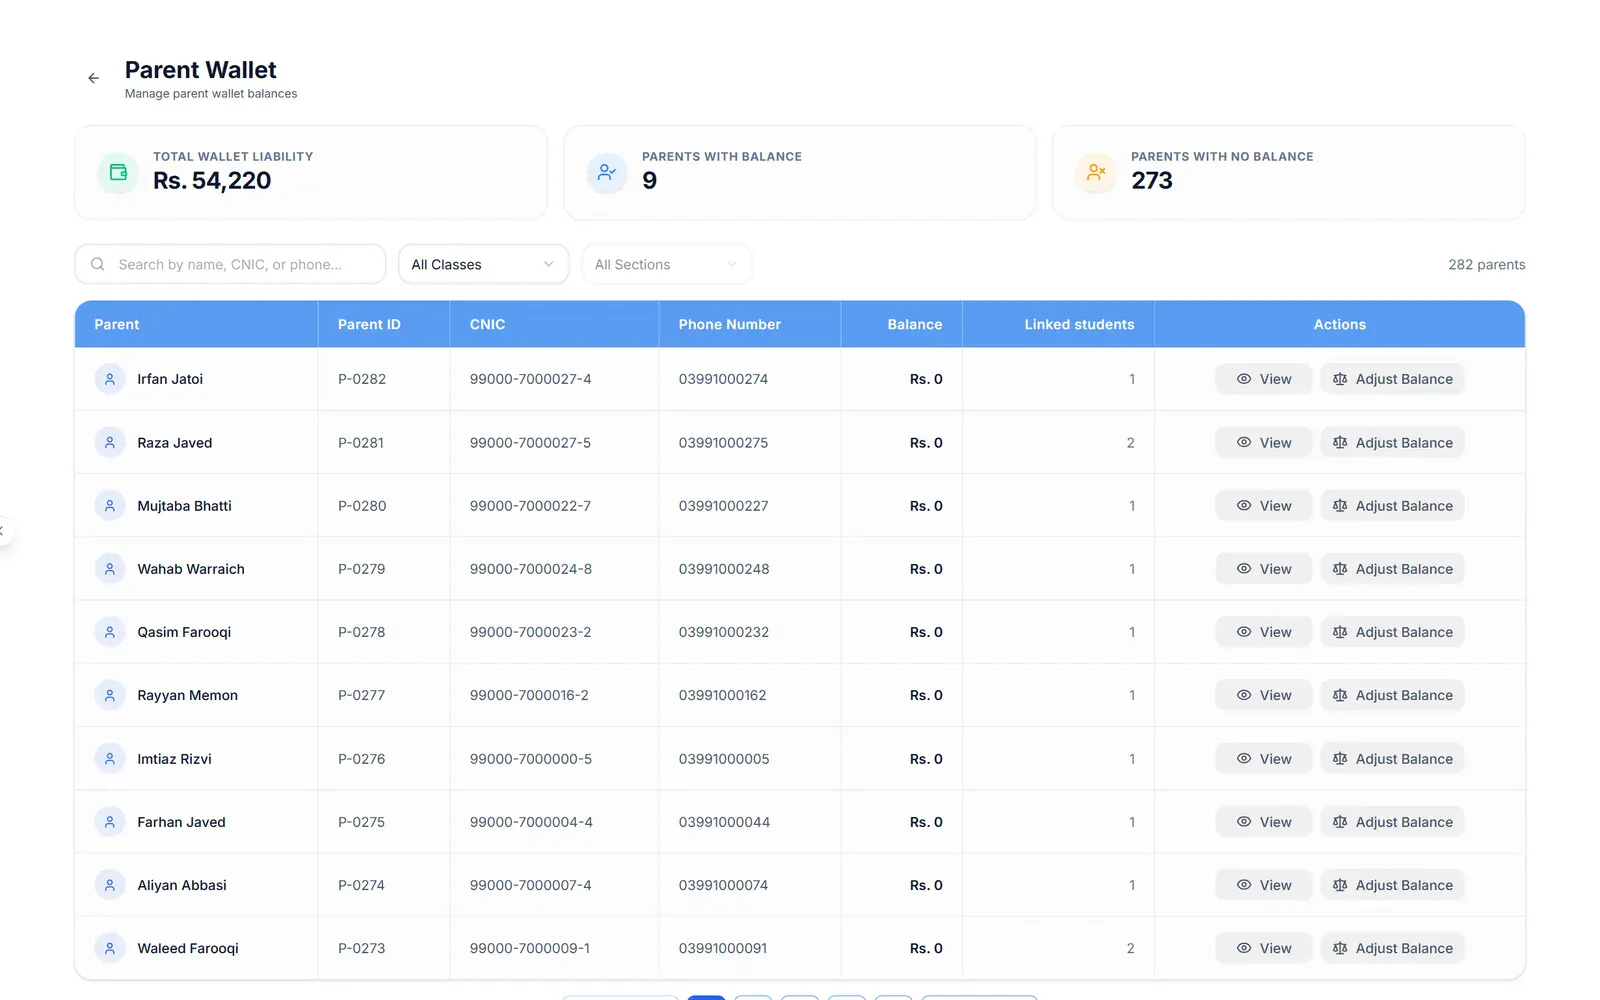
Task: View wallet details for Irfan Jatoi
Action: pyautogui.click(x=1264, y=379)
